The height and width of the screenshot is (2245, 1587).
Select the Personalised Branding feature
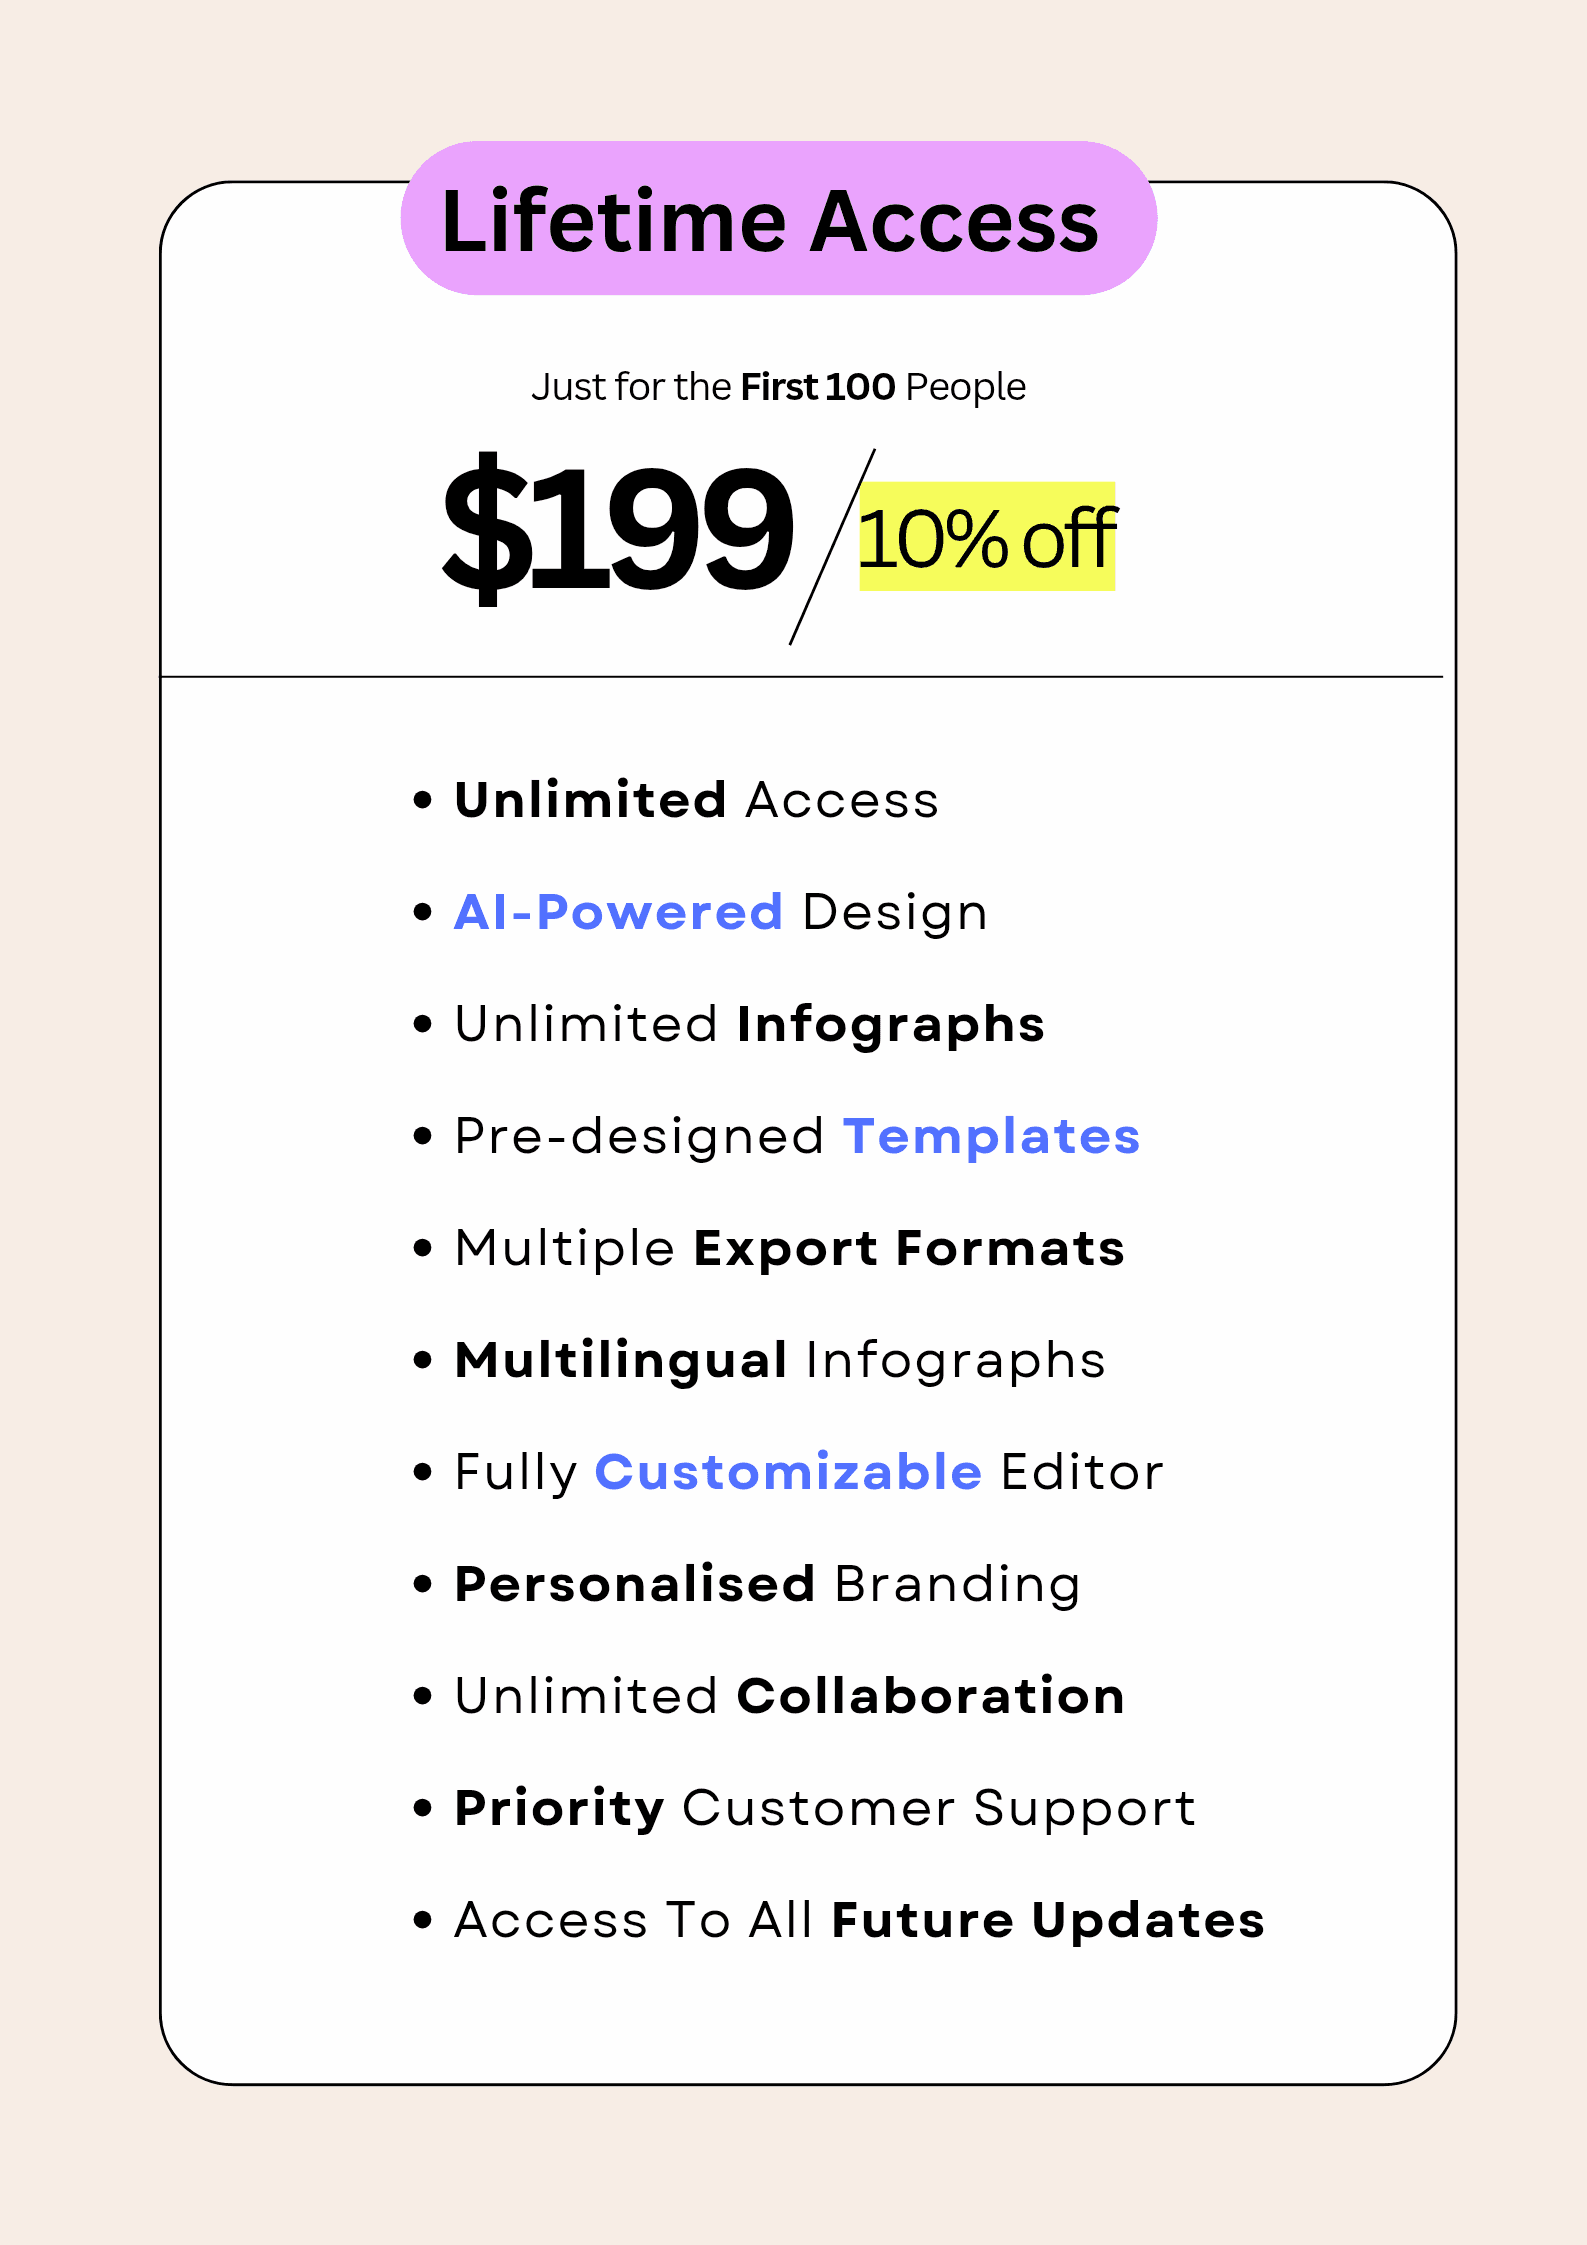coord(767,1585)
